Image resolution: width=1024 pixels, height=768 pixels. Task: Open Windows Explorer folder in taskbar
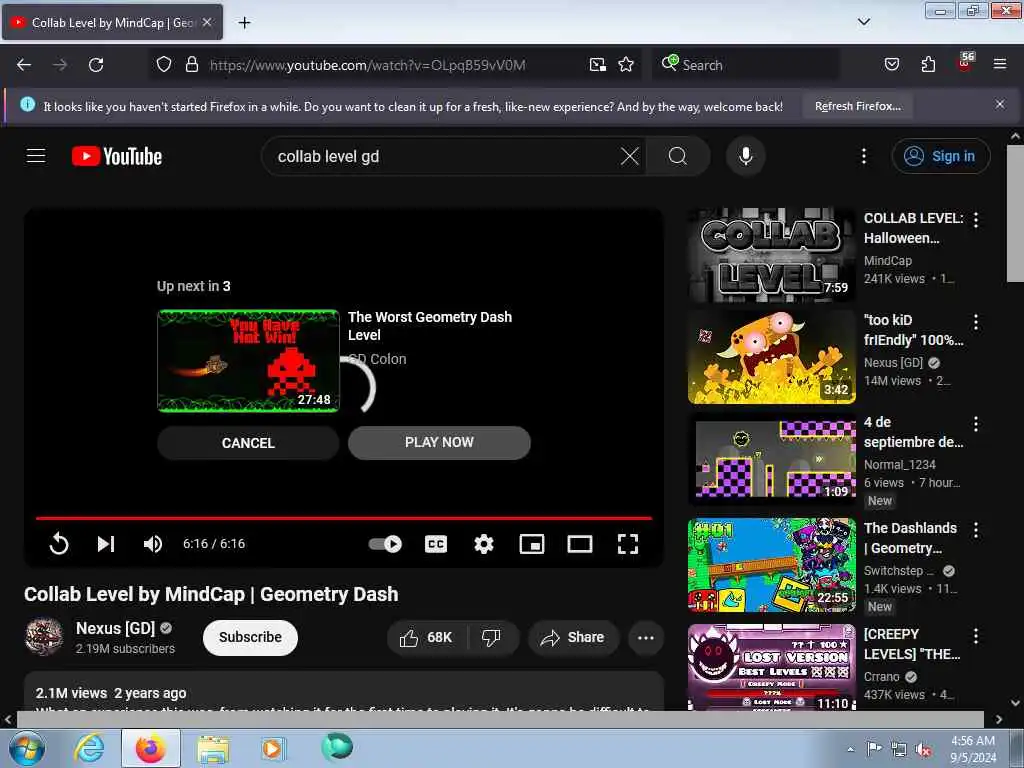tap(213, 749)
